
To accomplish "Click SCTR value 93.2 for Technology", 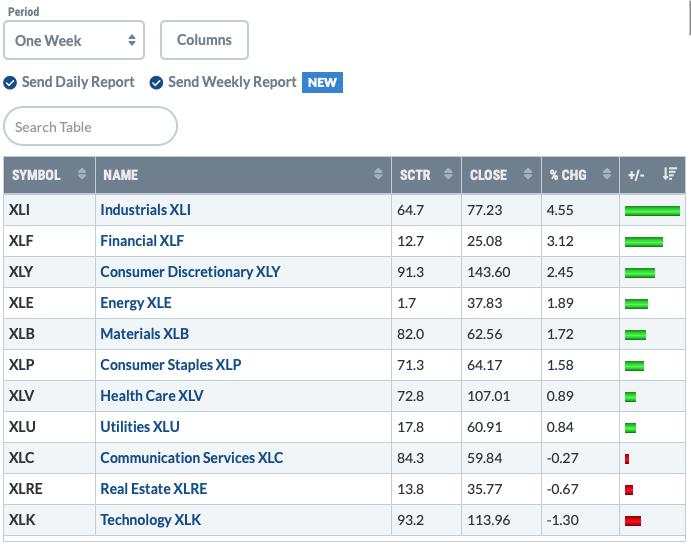I will pos(410,520).
